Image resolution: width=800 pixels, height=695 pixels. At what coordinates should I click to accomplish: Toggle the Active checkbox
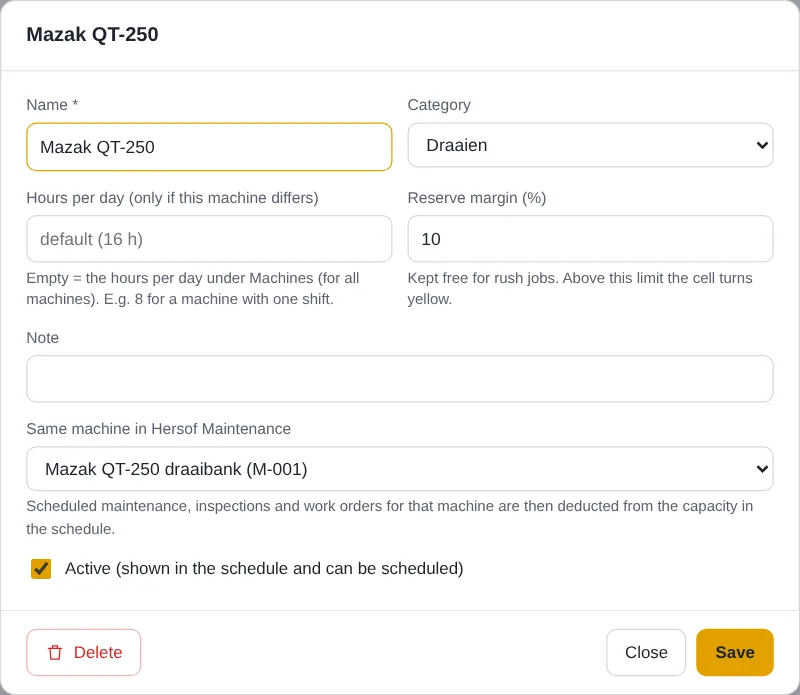41,568
